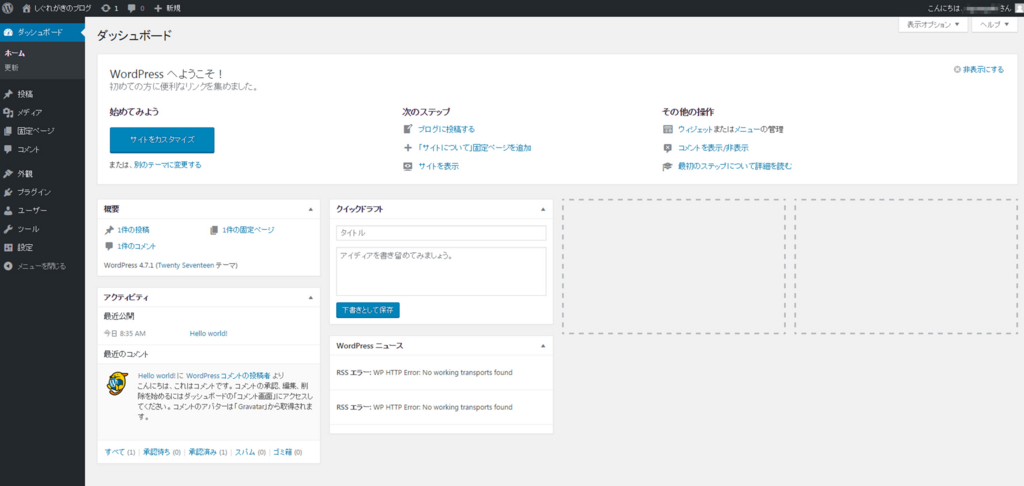Collapse the アクティビティ widget
This screenshot has height=486, width=1024.
[x=310, y=297]
